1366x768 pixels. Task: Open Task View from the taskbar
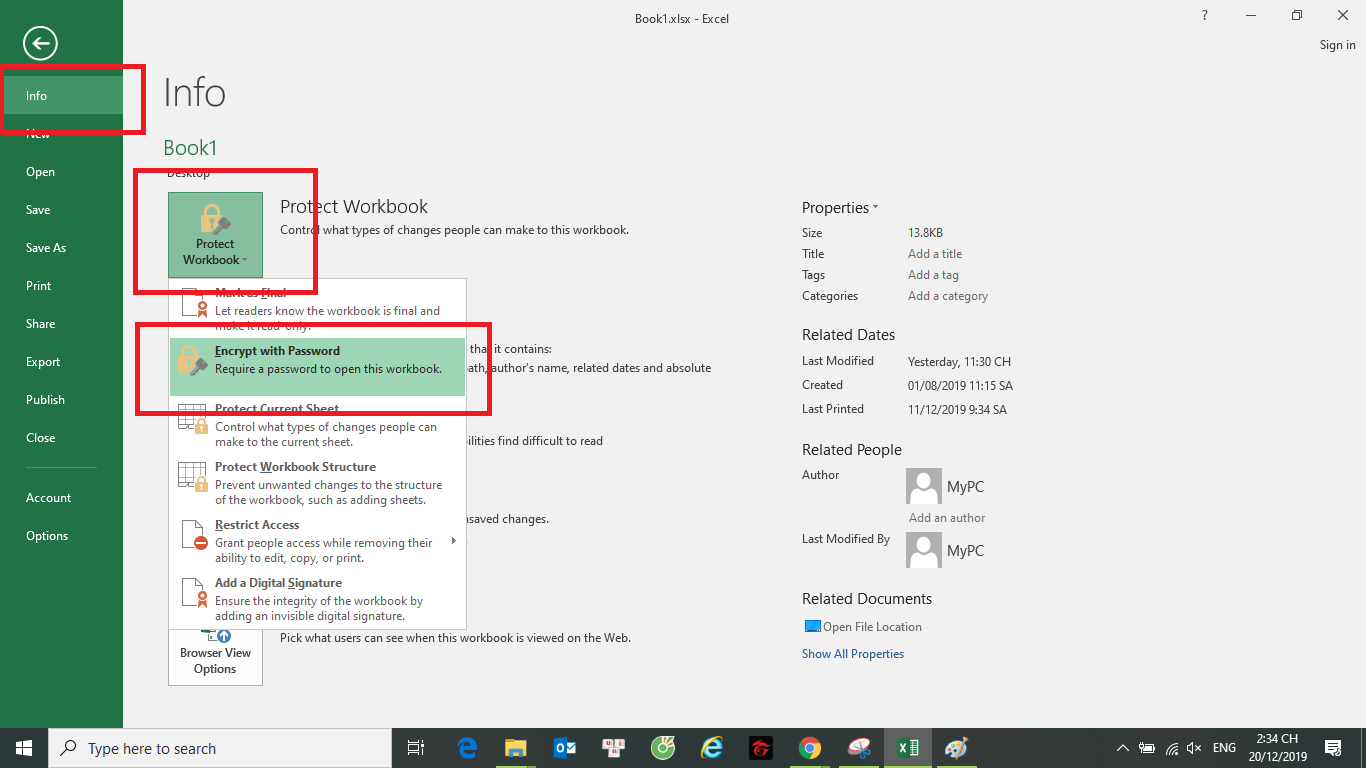[x=416, y=748]
